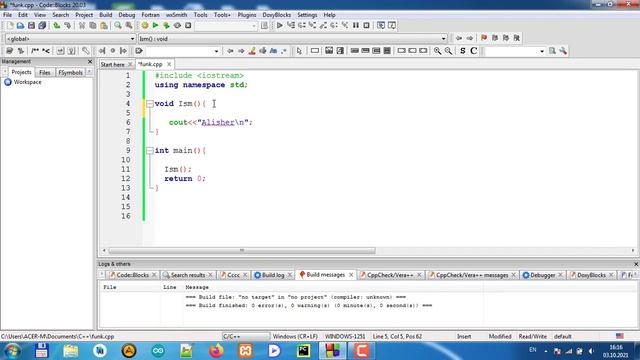
Task: Click the editor horizontal scrollbar thumb
Action: [x=242, y=250]
